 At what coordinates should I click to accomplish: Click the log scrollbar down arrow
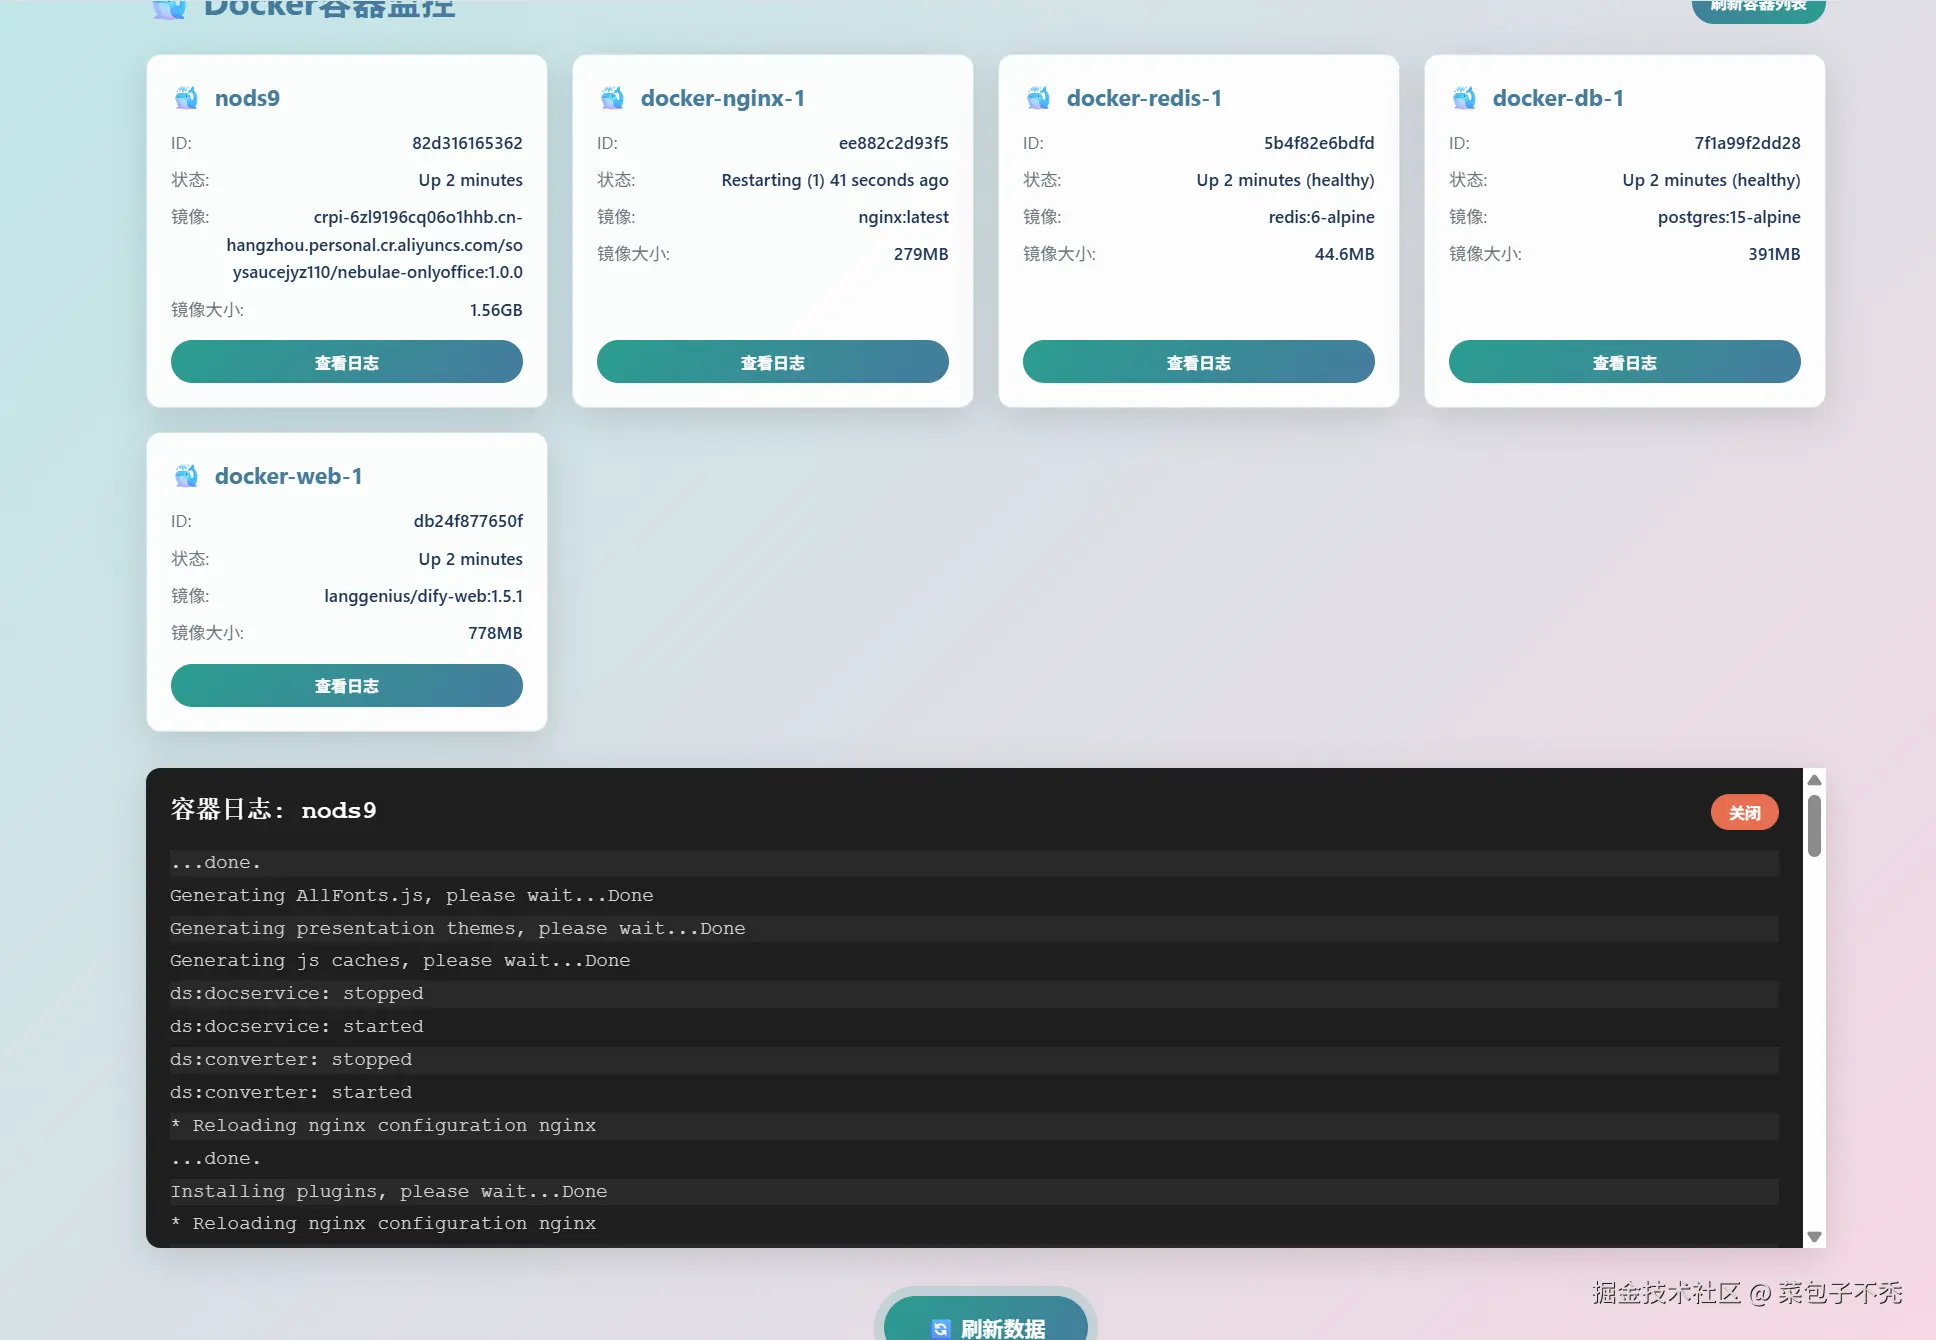[1814, 1236]
